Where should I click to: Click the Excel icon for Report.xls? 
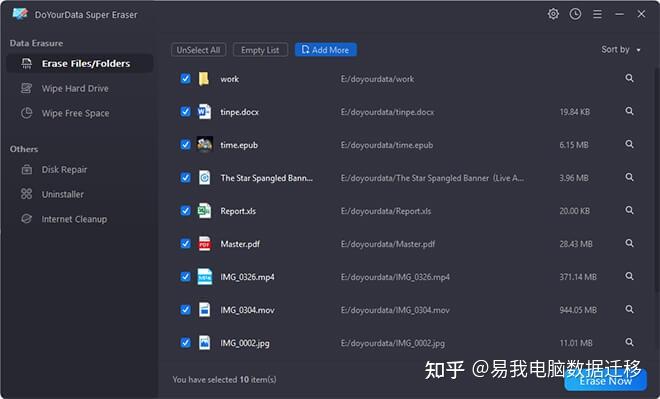point(204,210)
